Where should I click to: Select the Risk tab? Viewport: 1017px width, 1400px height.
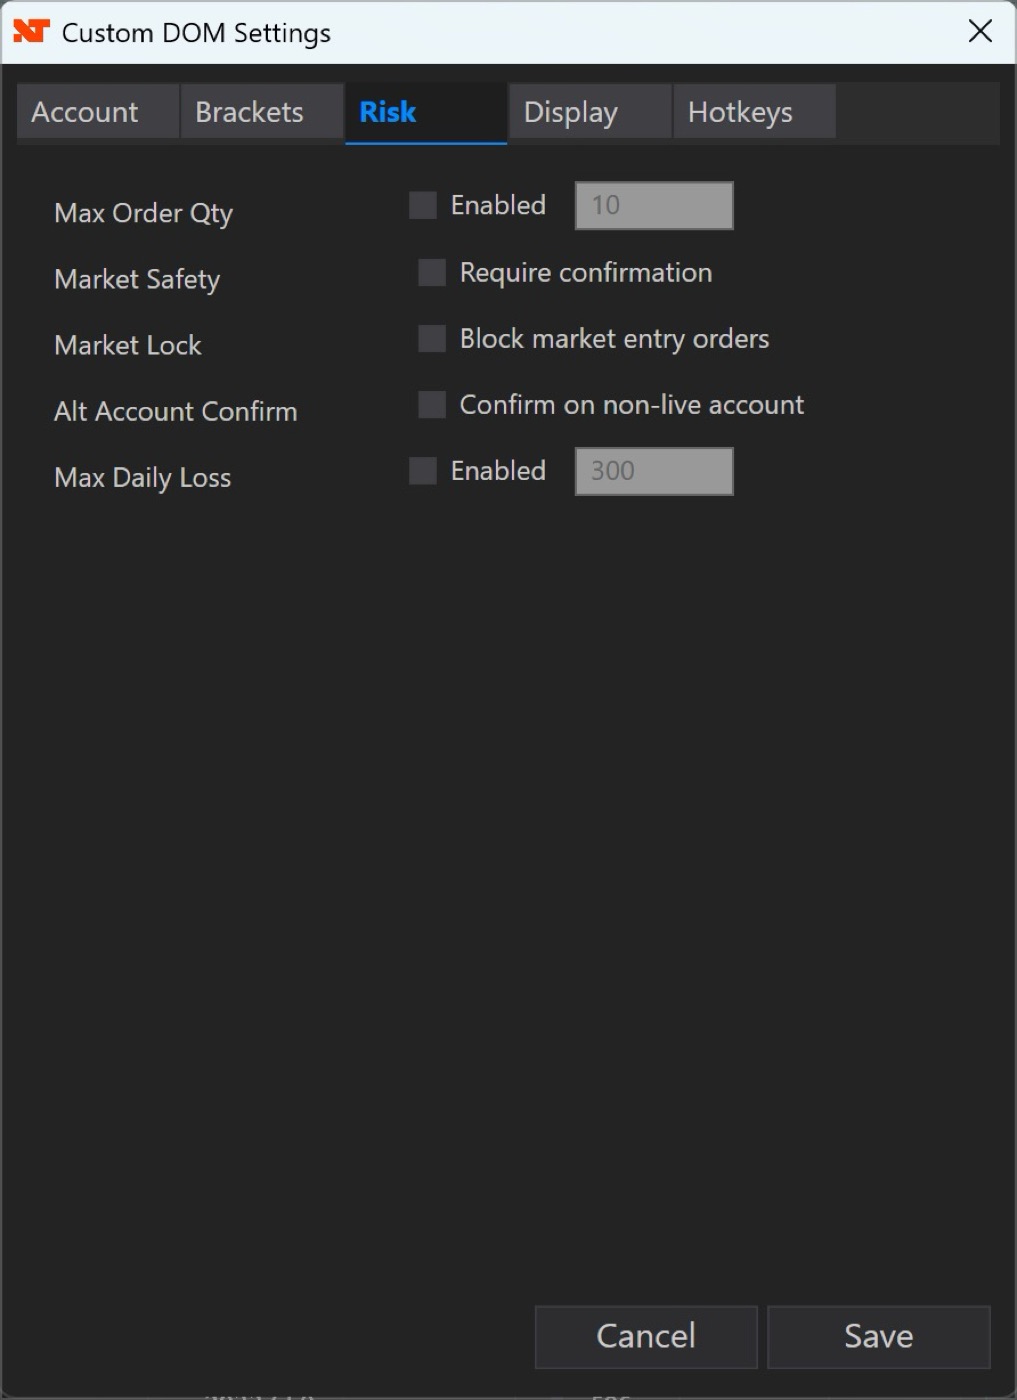coord(426,112)
